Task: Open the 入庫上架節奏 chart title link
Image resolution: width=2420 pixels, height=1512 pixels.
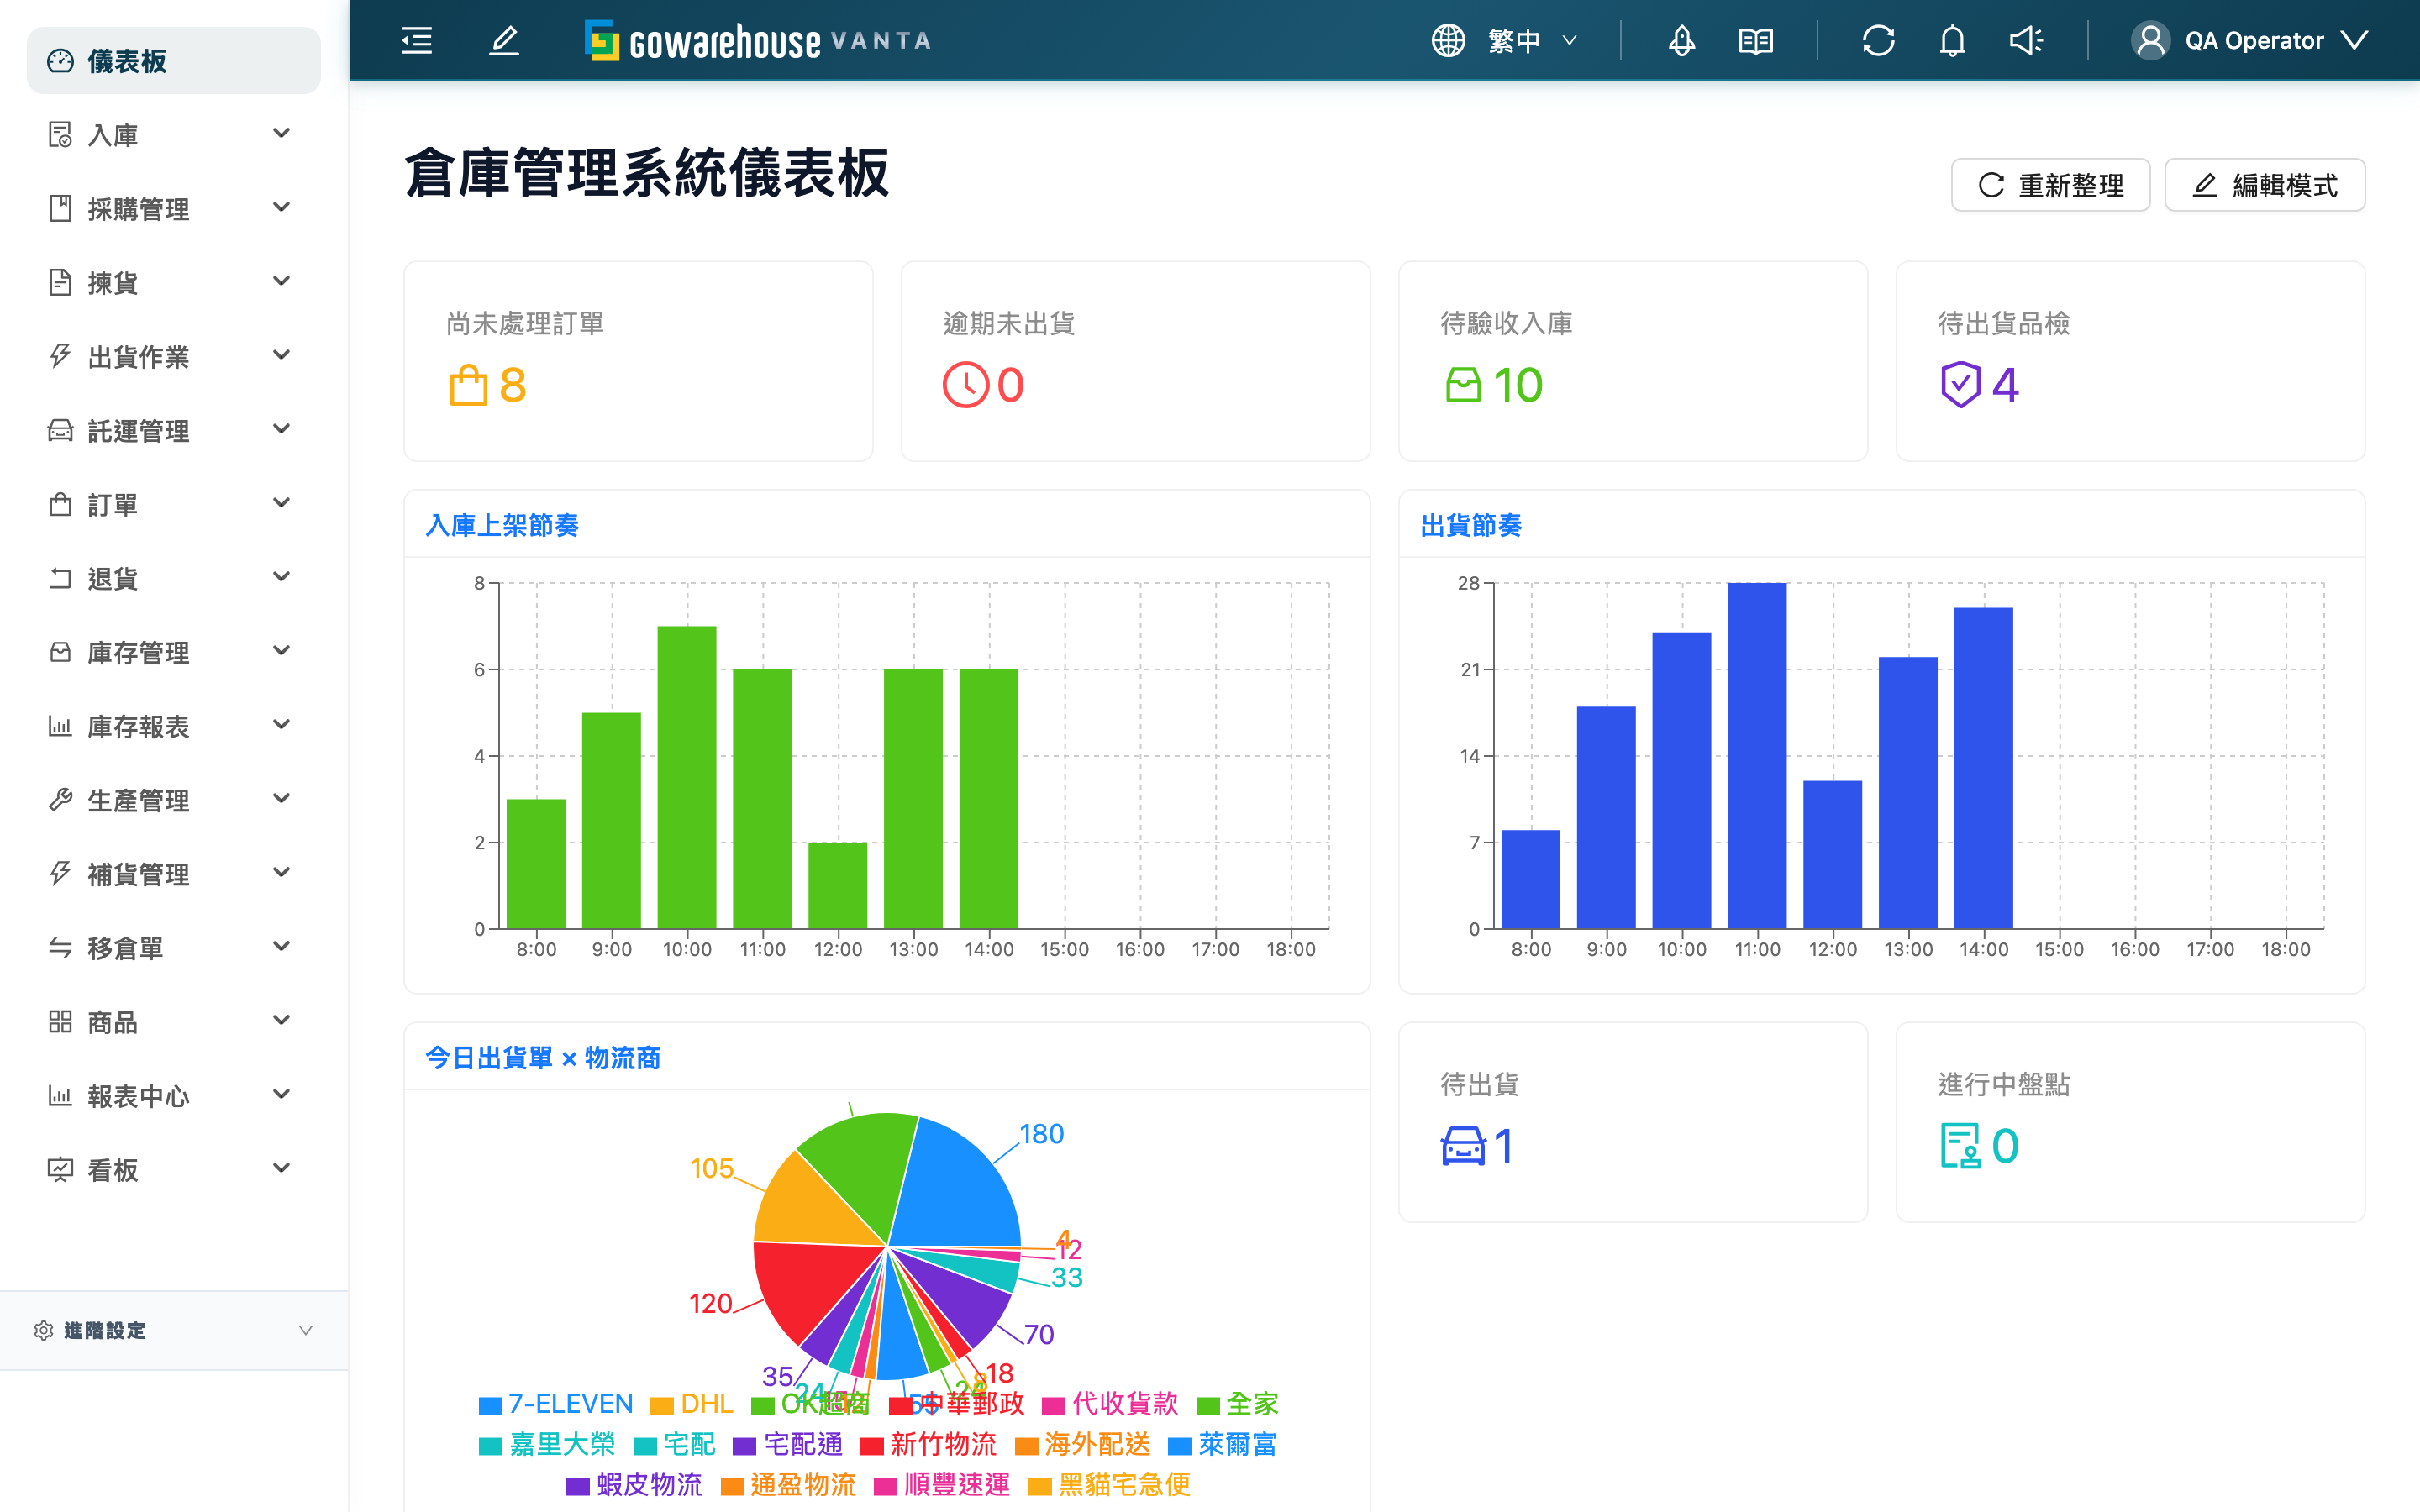Action: click(x=502, y=525)
